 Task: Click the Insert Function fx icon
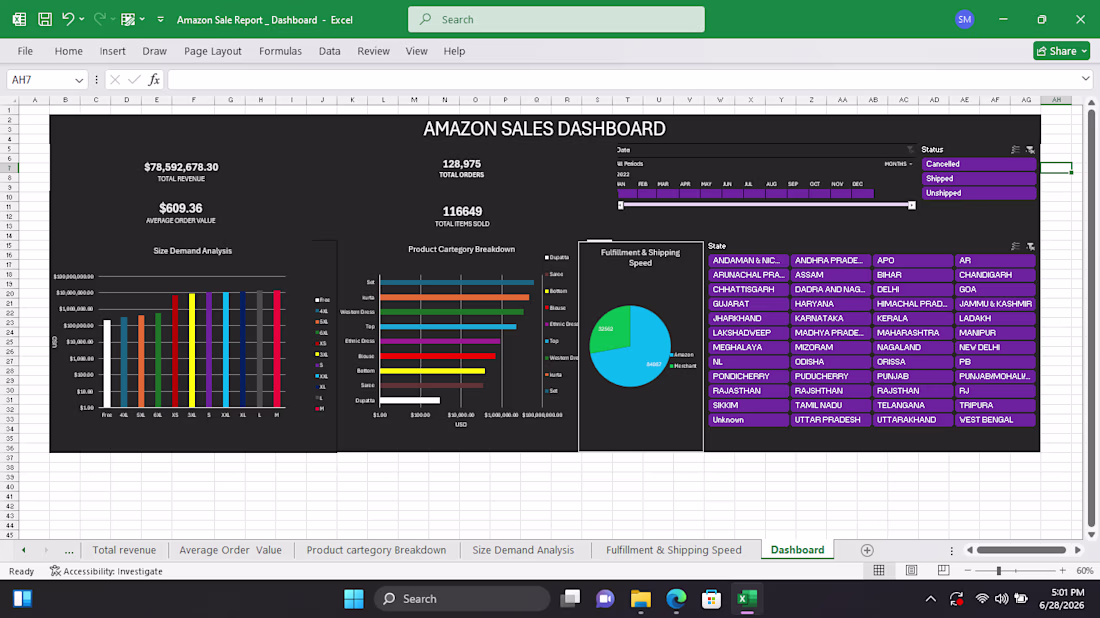click(154, 80)
